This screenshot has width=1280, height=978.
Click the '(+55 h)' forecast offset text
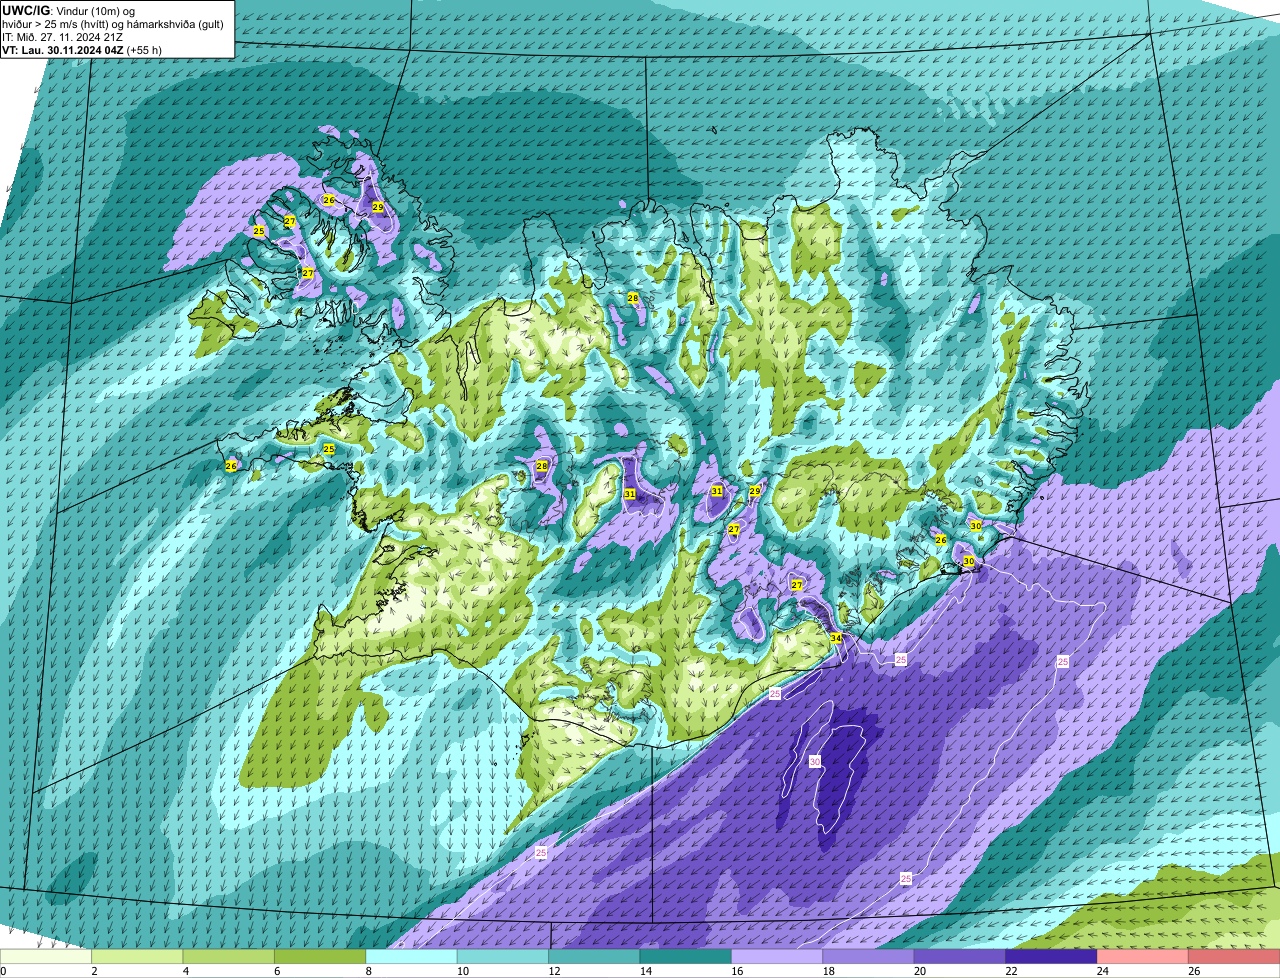(144, 50)
